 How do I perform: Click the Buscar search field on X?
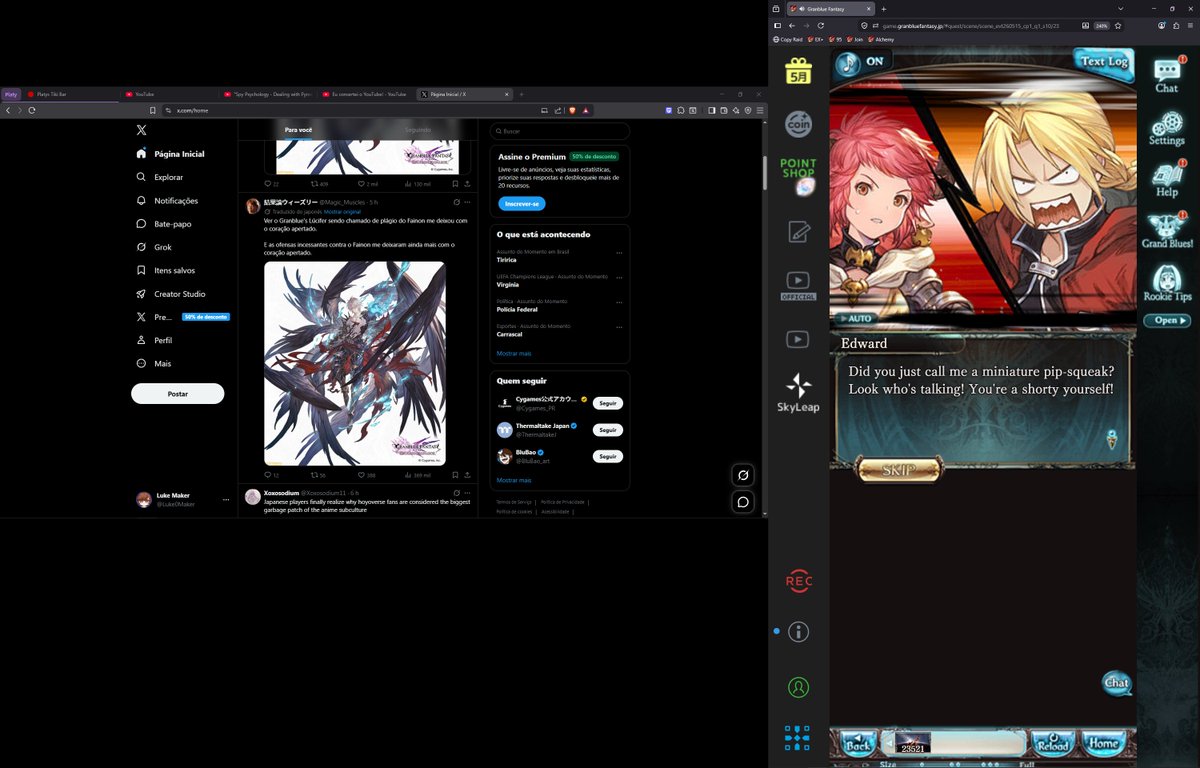coord(560,131)
